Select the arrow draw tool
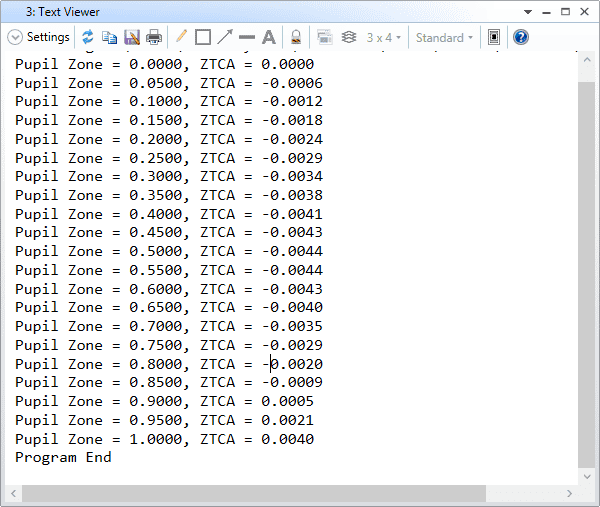Screen dimensions: 600x507 tap(225, 37)
